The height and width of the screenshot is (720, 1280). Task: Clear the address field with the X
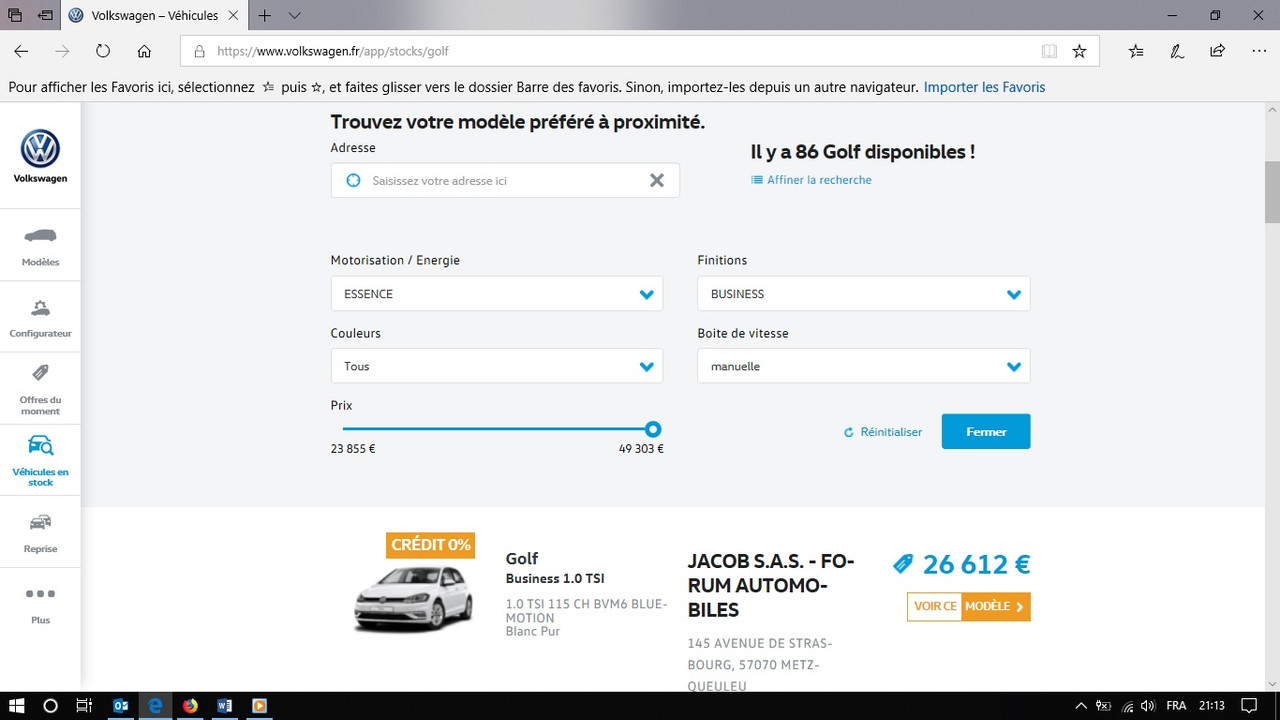tap(657, 180)
